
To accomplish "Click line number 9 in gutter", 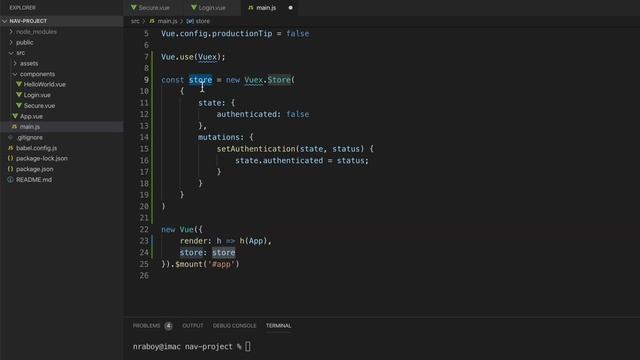I will [146, 80].
